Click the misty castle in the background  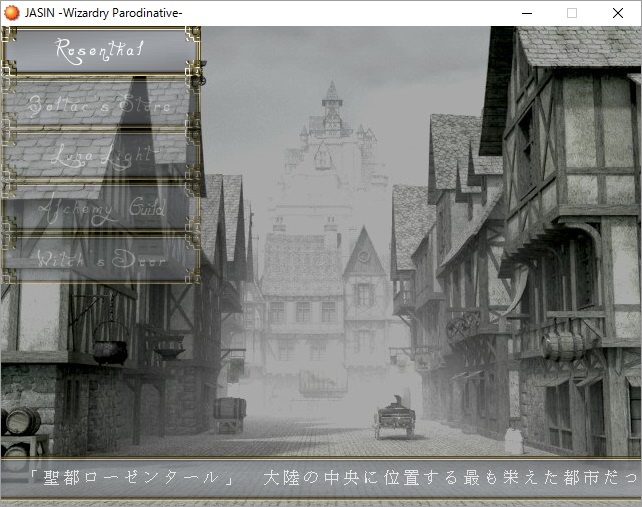pyautogui.click(x=331, y=150)
